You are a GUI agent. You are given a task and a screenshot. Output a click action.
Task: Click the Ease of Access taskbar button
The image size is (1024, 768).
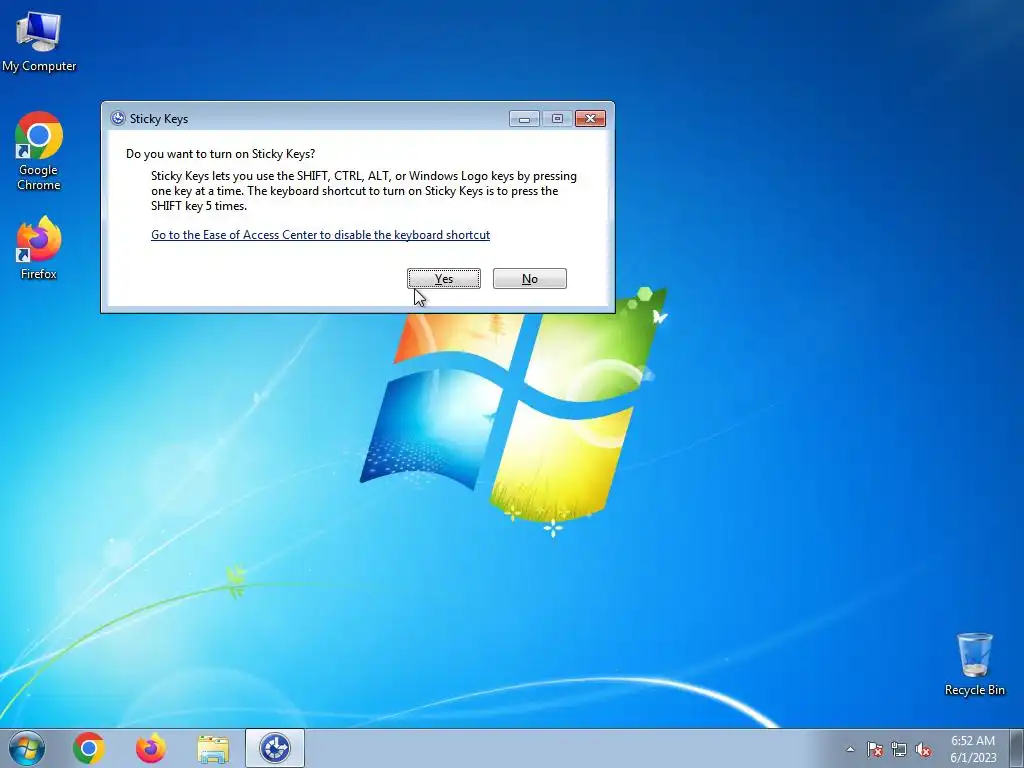coord(275,748)
